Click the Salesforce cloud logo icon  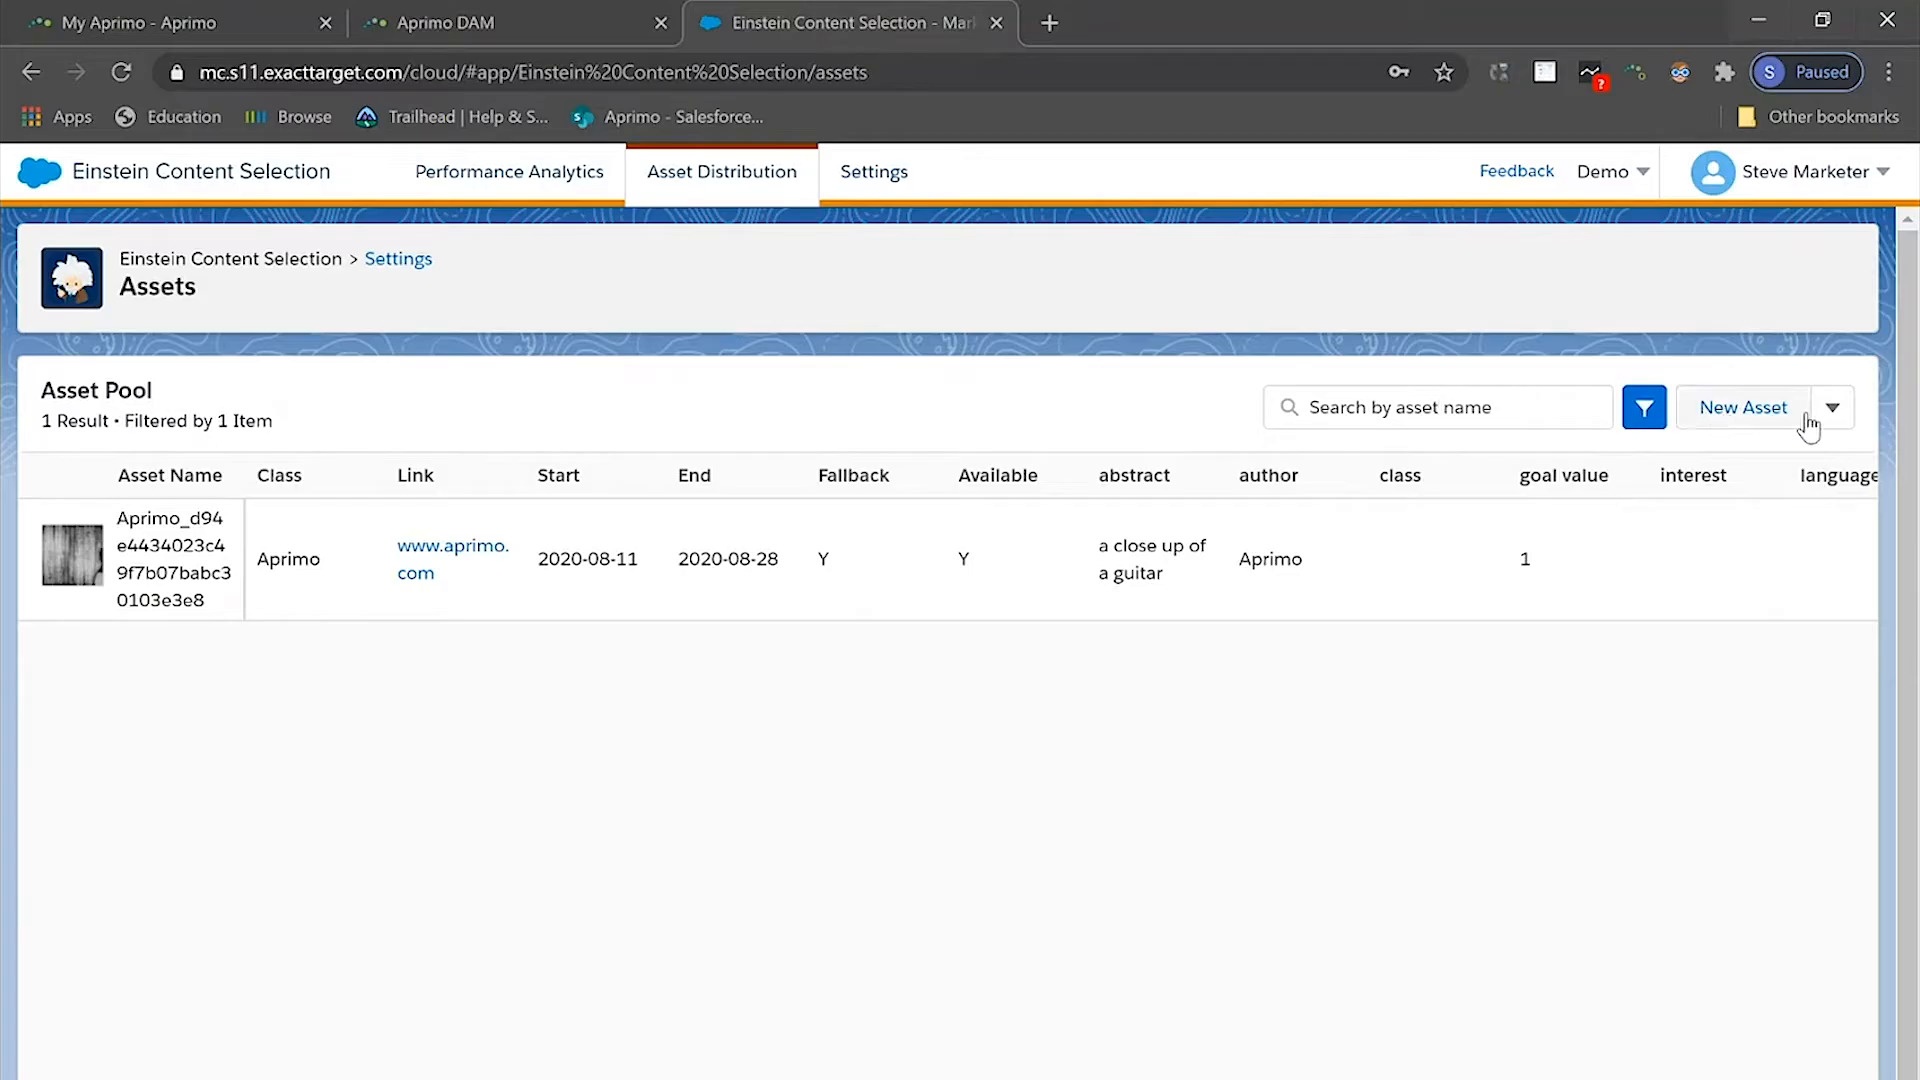pos(39,172)
